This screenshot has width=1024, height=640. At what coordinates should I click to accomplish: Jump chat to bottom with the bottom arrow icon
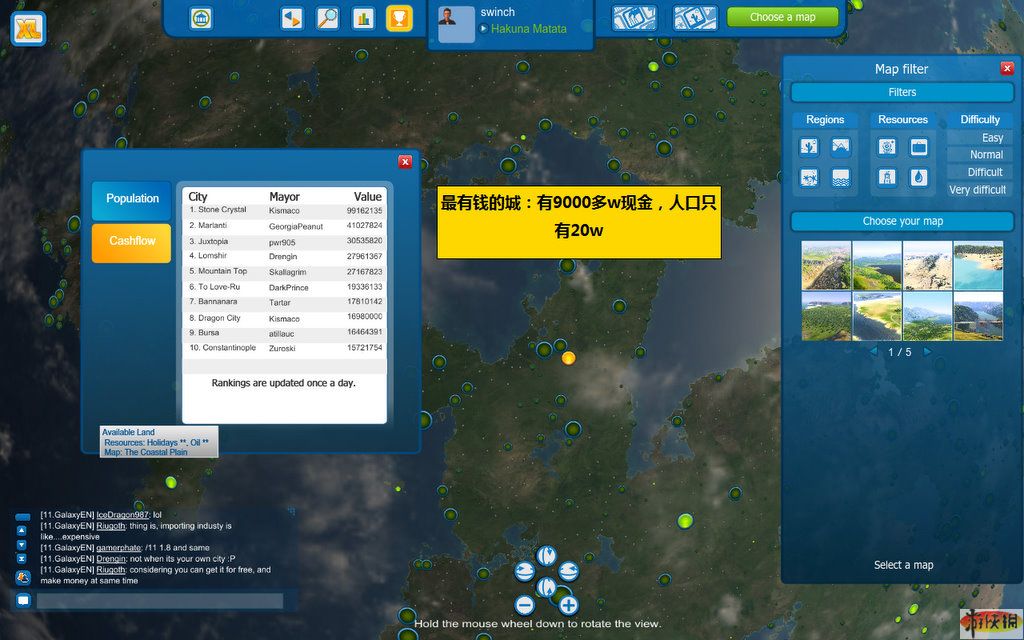tap(22, 559)
